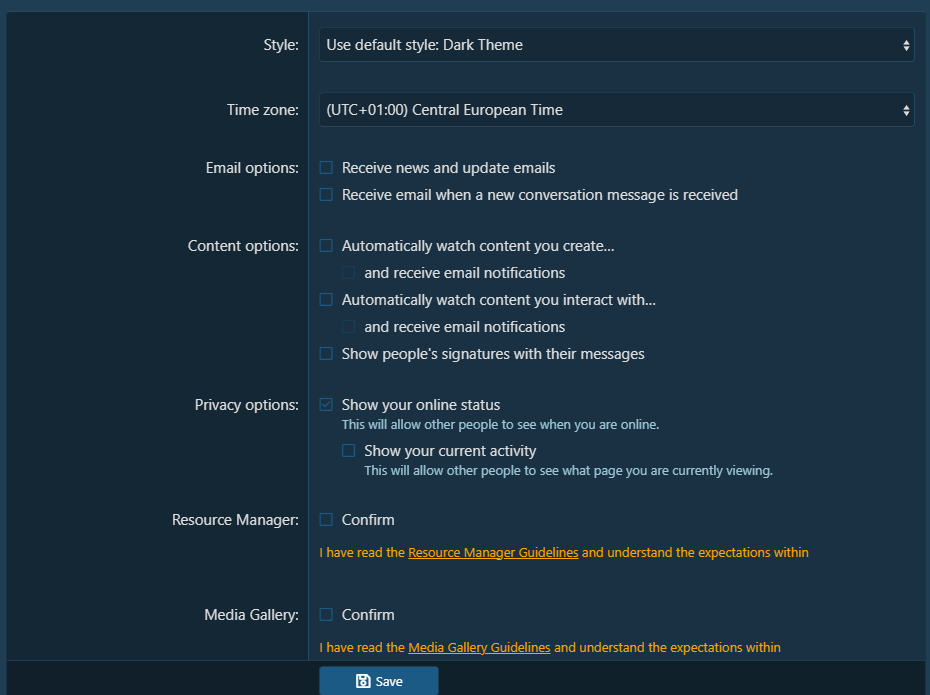This screenshot has height=695, width=930.
Task: Tick the Resource Manager Confirm checkbox
Action: pyautogui.click(x=326, y=520)
